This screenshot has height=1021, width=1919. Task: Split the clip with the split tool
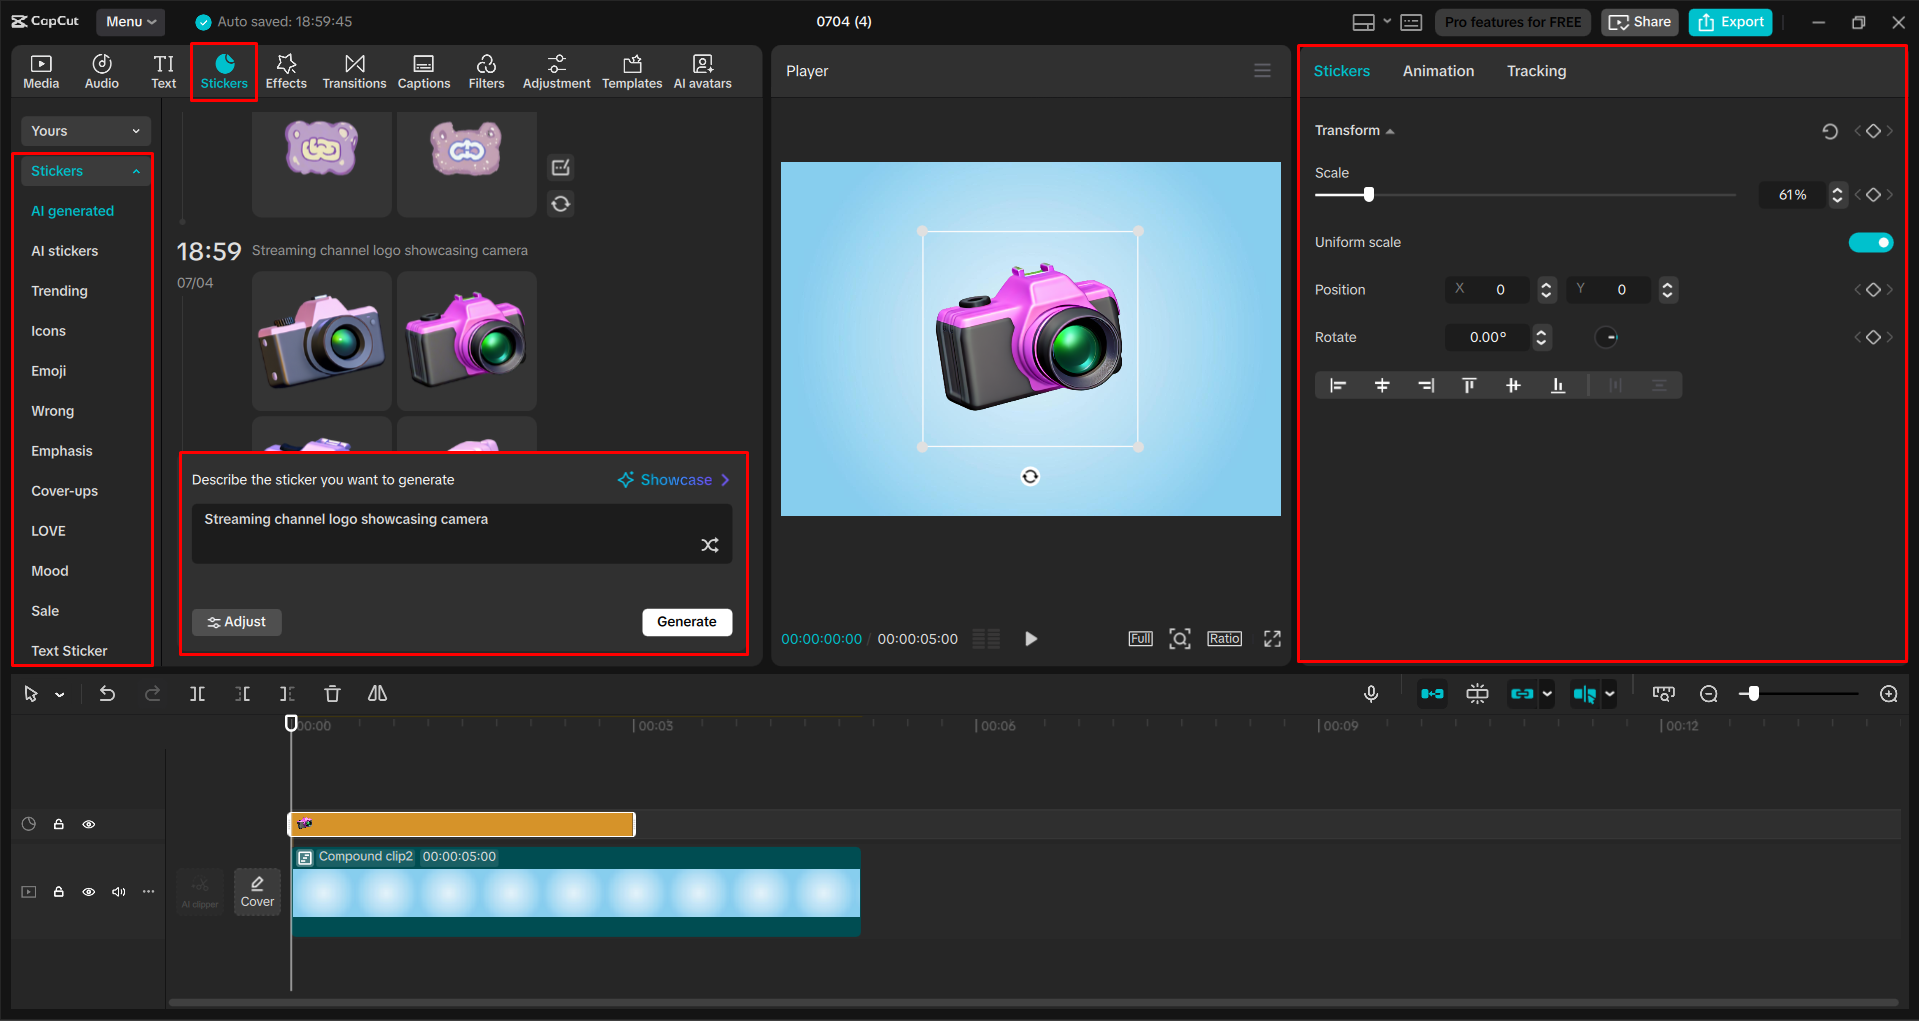(197, 693)
